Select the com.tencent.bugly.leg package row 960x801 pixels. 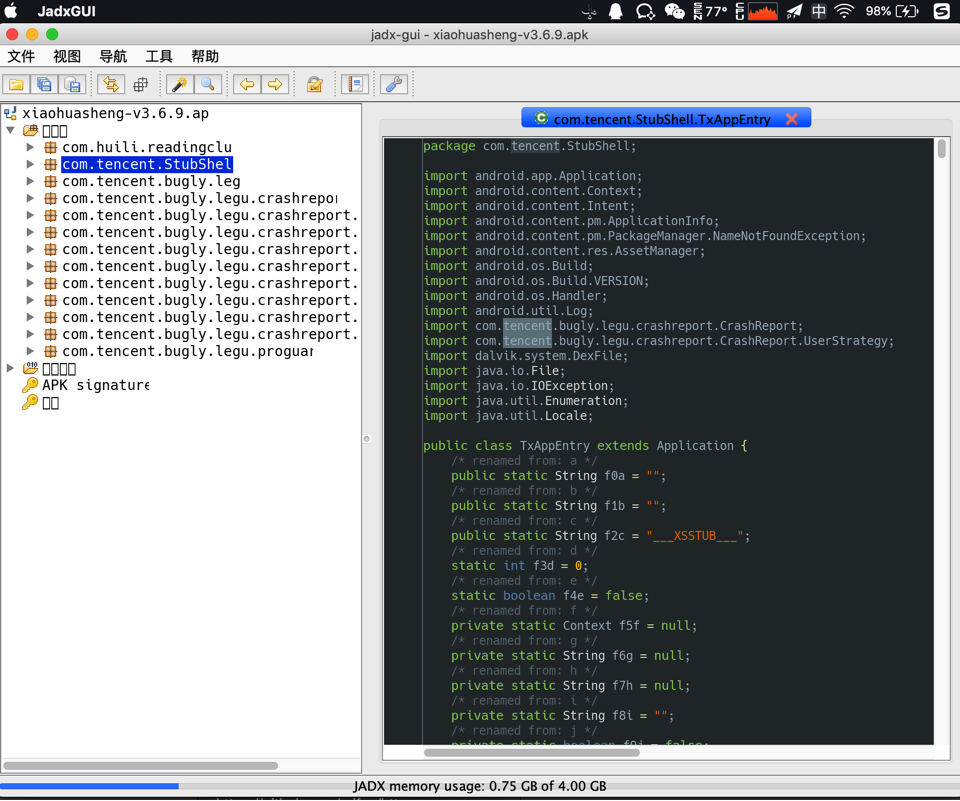[x=151, y=182]
